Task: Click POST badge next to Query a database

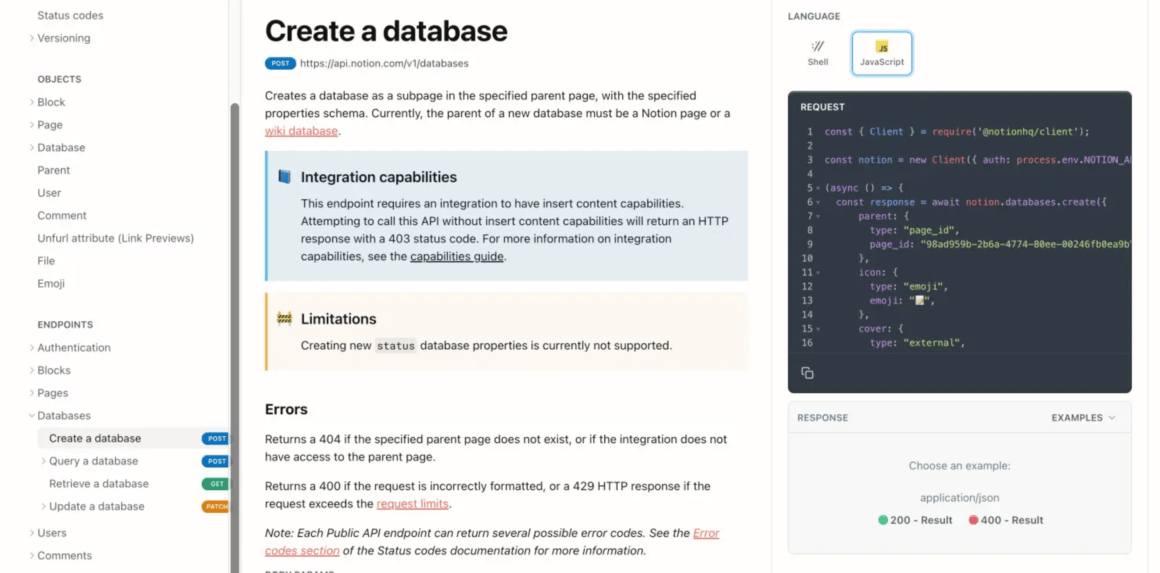Action: pos(215,461)
